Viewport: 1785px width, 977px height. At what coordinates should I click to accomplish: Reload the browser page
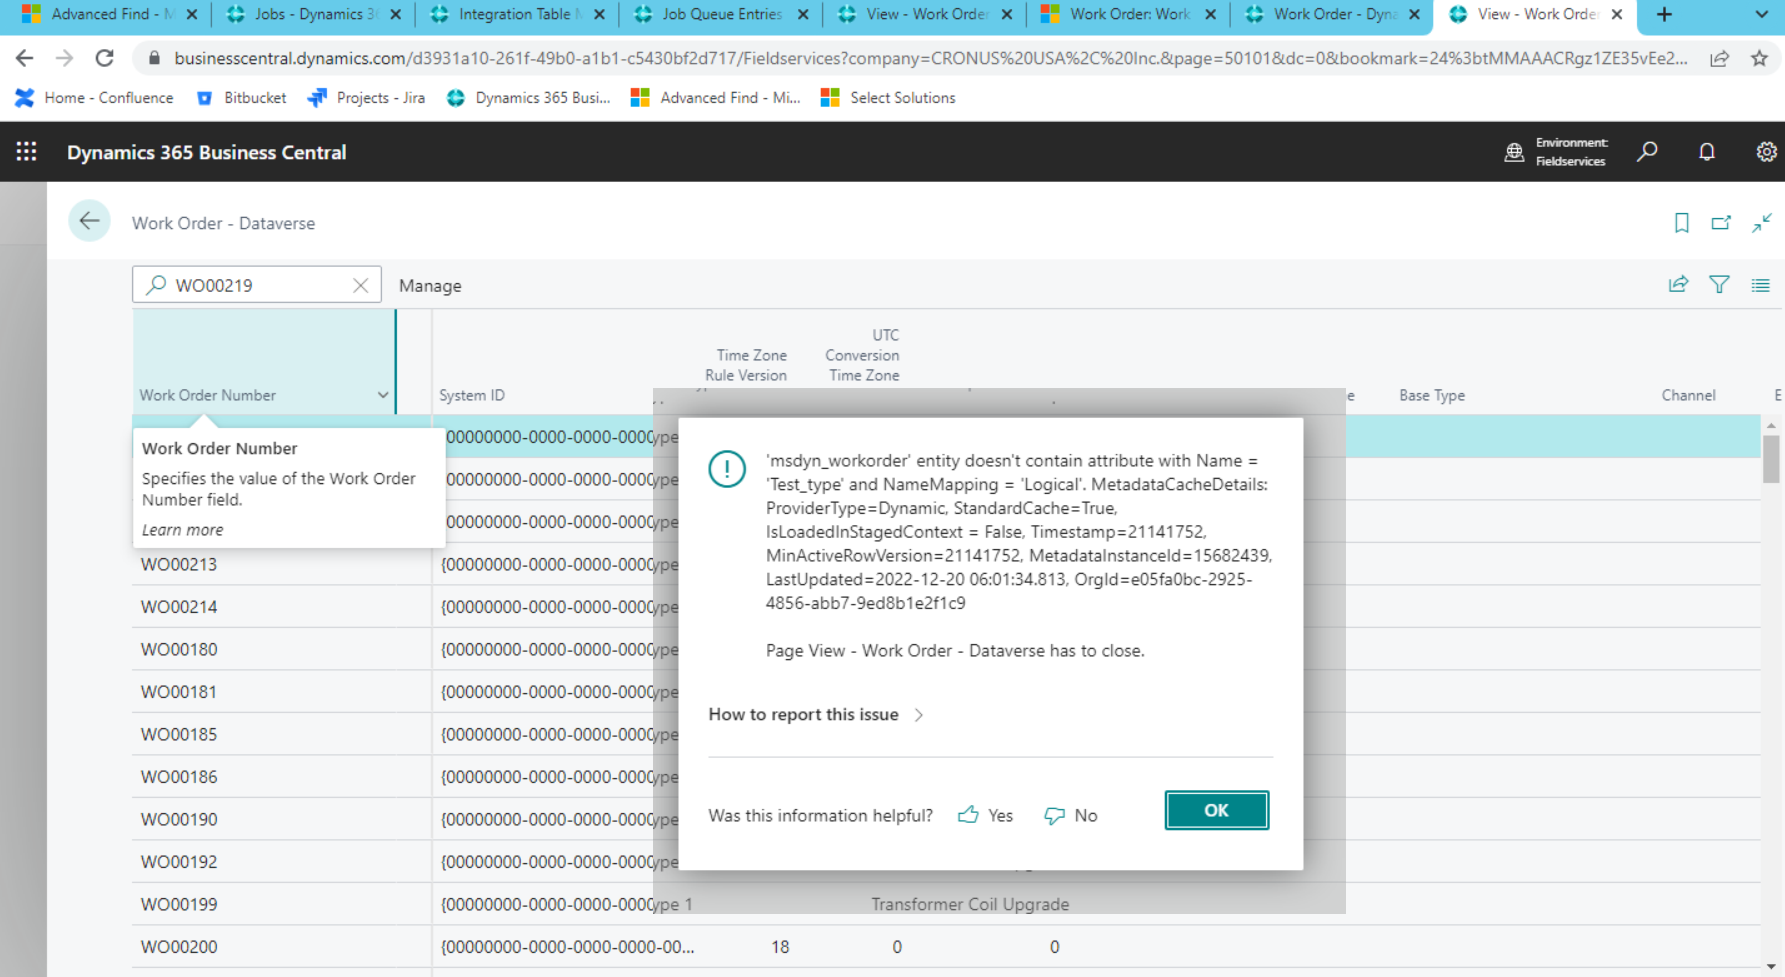(104, 58)
